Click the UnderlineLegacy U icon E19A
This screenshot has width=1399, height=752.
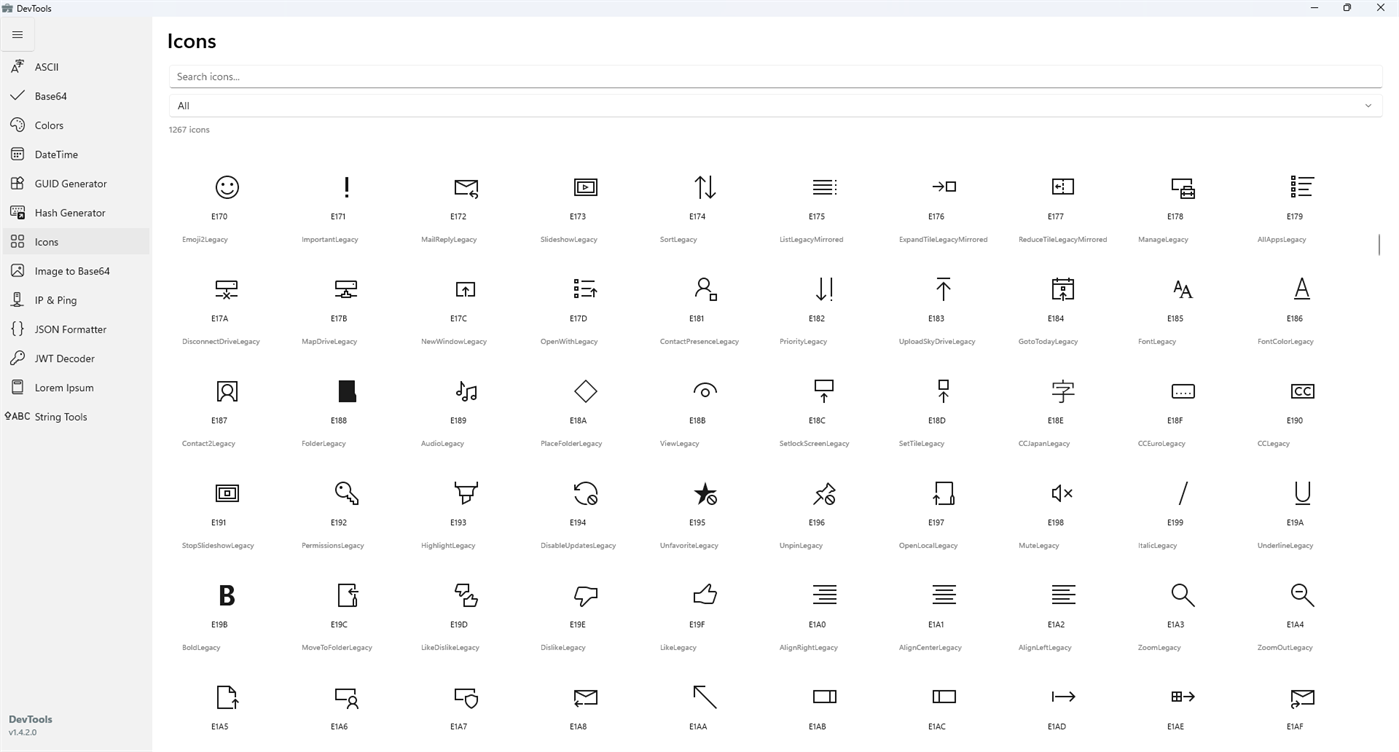click(x=1302, y=493)
